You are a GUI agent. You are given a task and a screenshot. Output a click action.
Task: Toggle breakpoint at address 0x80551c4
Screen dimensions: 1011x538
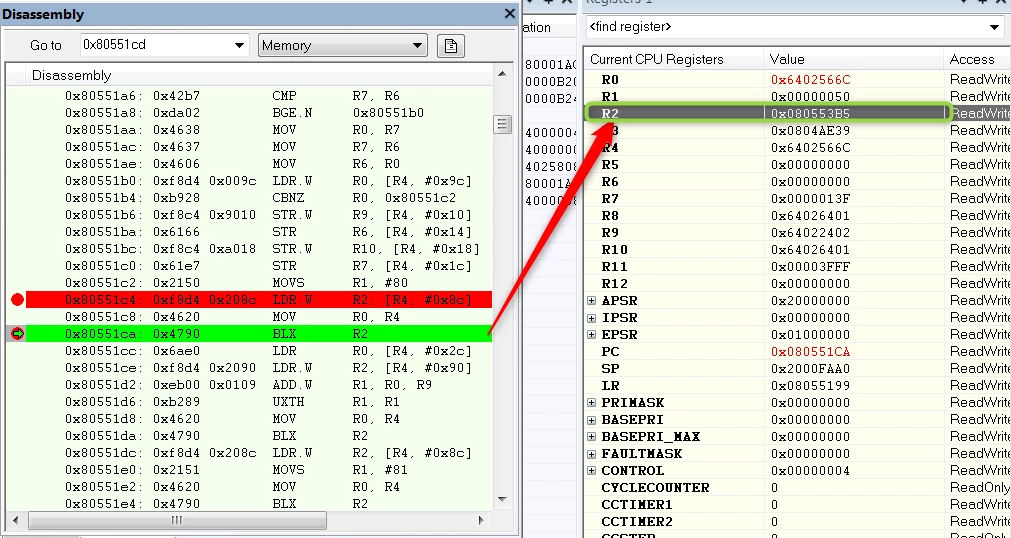click(17, 299)
